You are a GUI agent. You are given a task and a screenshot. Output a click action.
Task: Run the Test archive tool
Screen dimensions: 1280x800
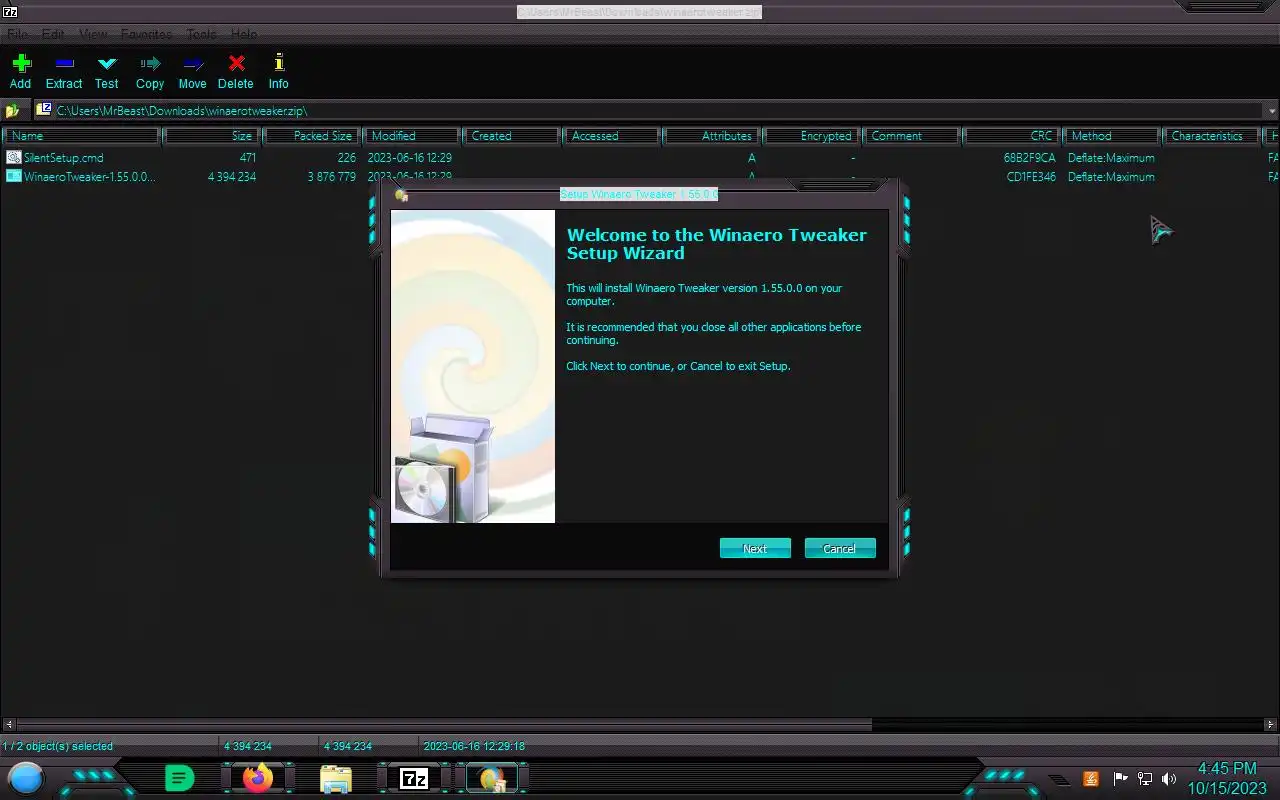coord(107,64)
